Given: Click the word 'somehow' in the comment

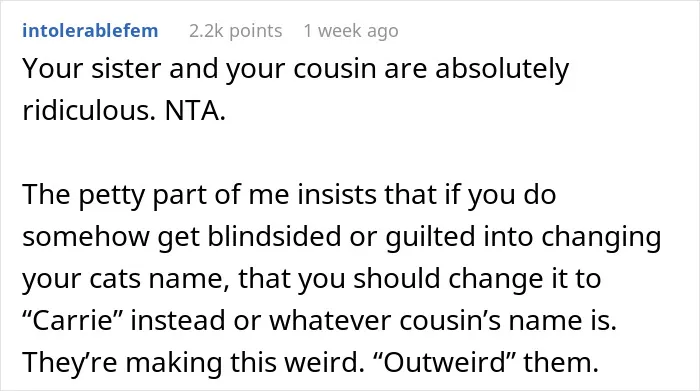Looking at the screenshot, I should 86,237.
